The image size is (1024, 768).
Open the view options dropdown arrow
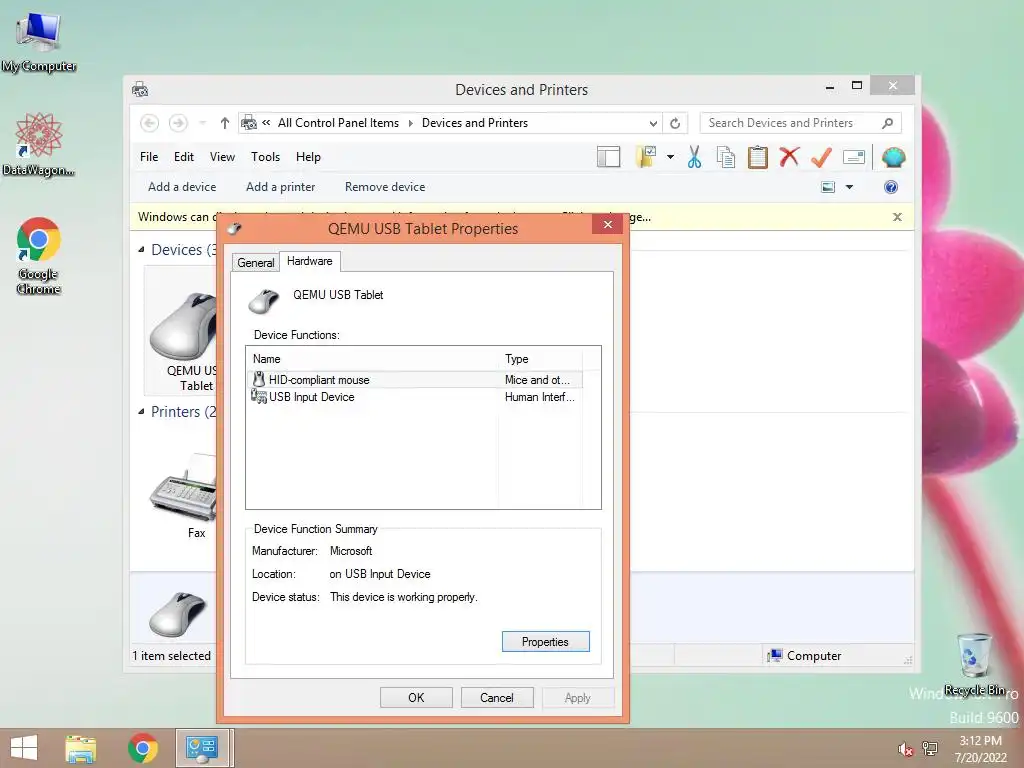(x=849, y=187)
